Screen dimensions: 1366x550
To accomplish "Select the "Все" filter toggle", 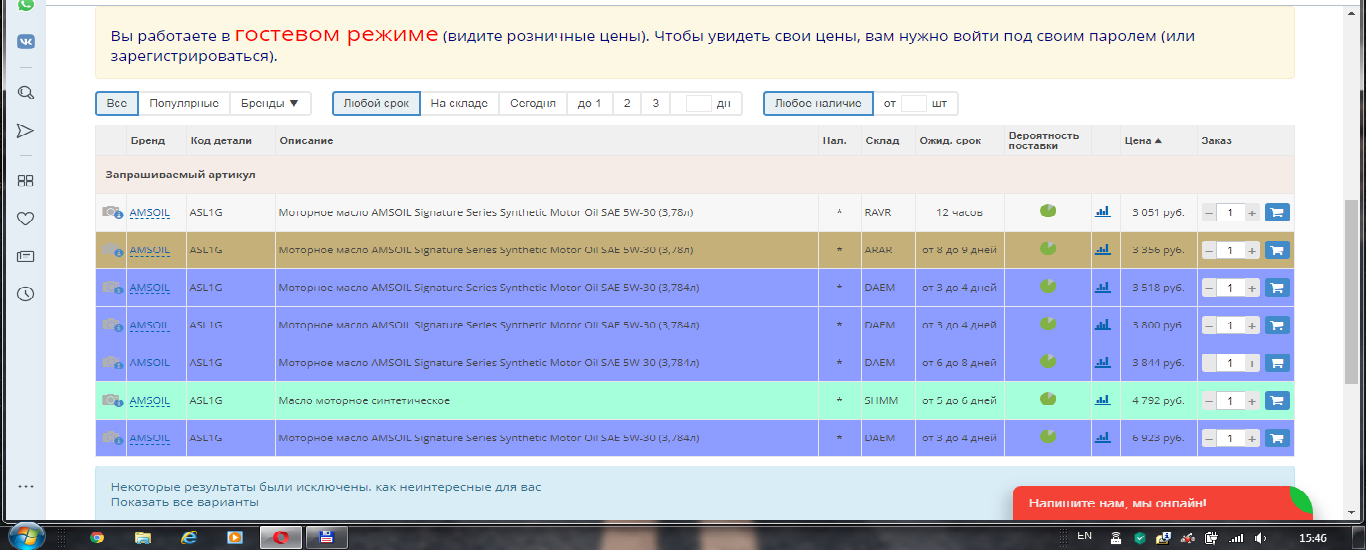I will point(117,103).
